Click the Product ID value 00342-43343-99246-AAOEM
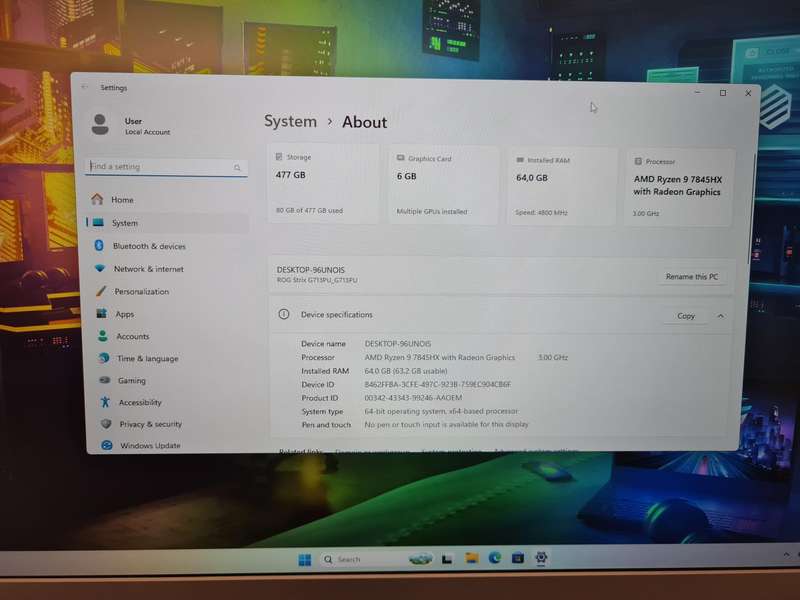800x600 pixels. pyautogui.click(x=413, y=397)
